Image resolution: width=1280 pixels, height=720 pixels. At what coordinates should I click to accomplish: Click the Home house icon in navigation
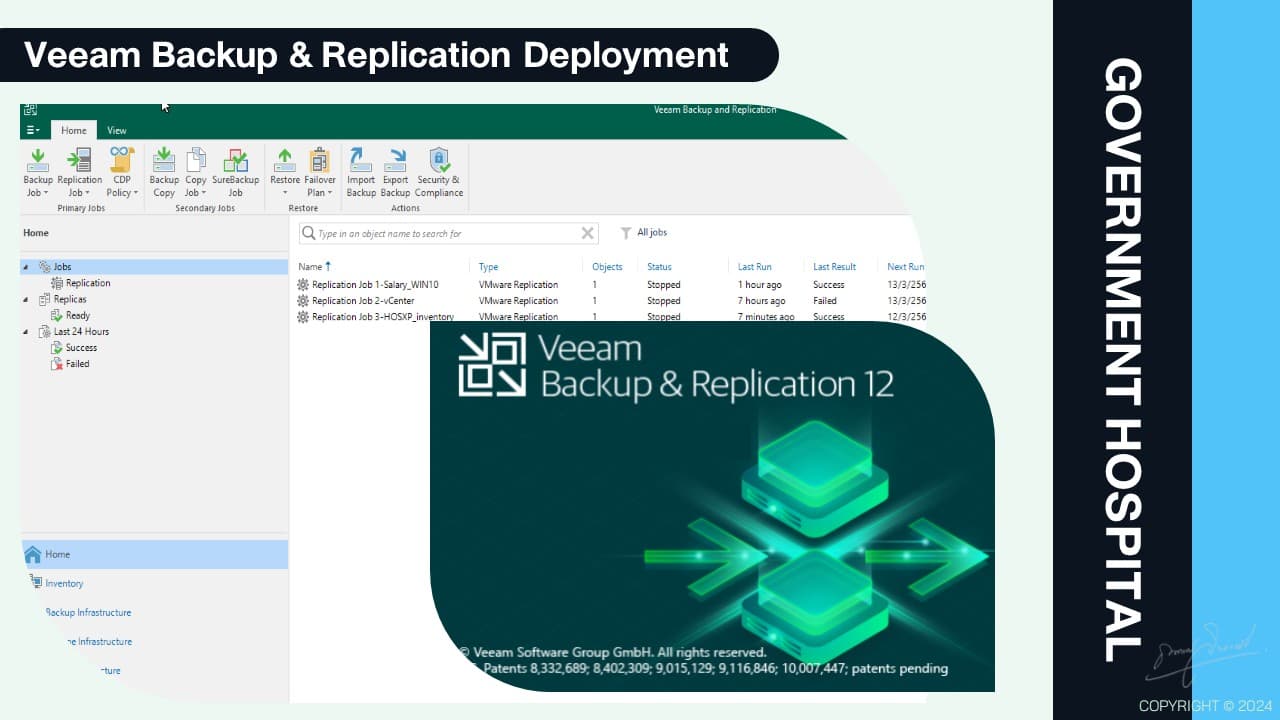pyautogui.click(x=33, y=554)
